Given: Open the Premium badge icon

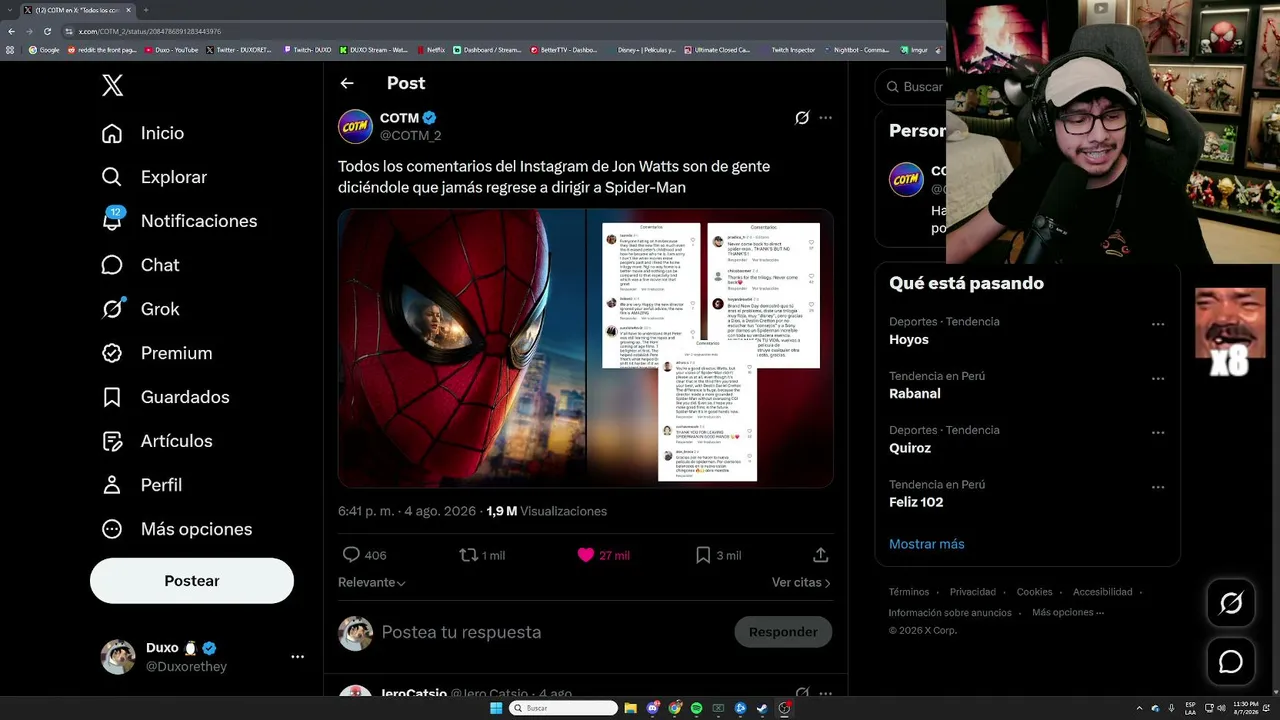Looking at the screenshot, I should click(112, 353).
